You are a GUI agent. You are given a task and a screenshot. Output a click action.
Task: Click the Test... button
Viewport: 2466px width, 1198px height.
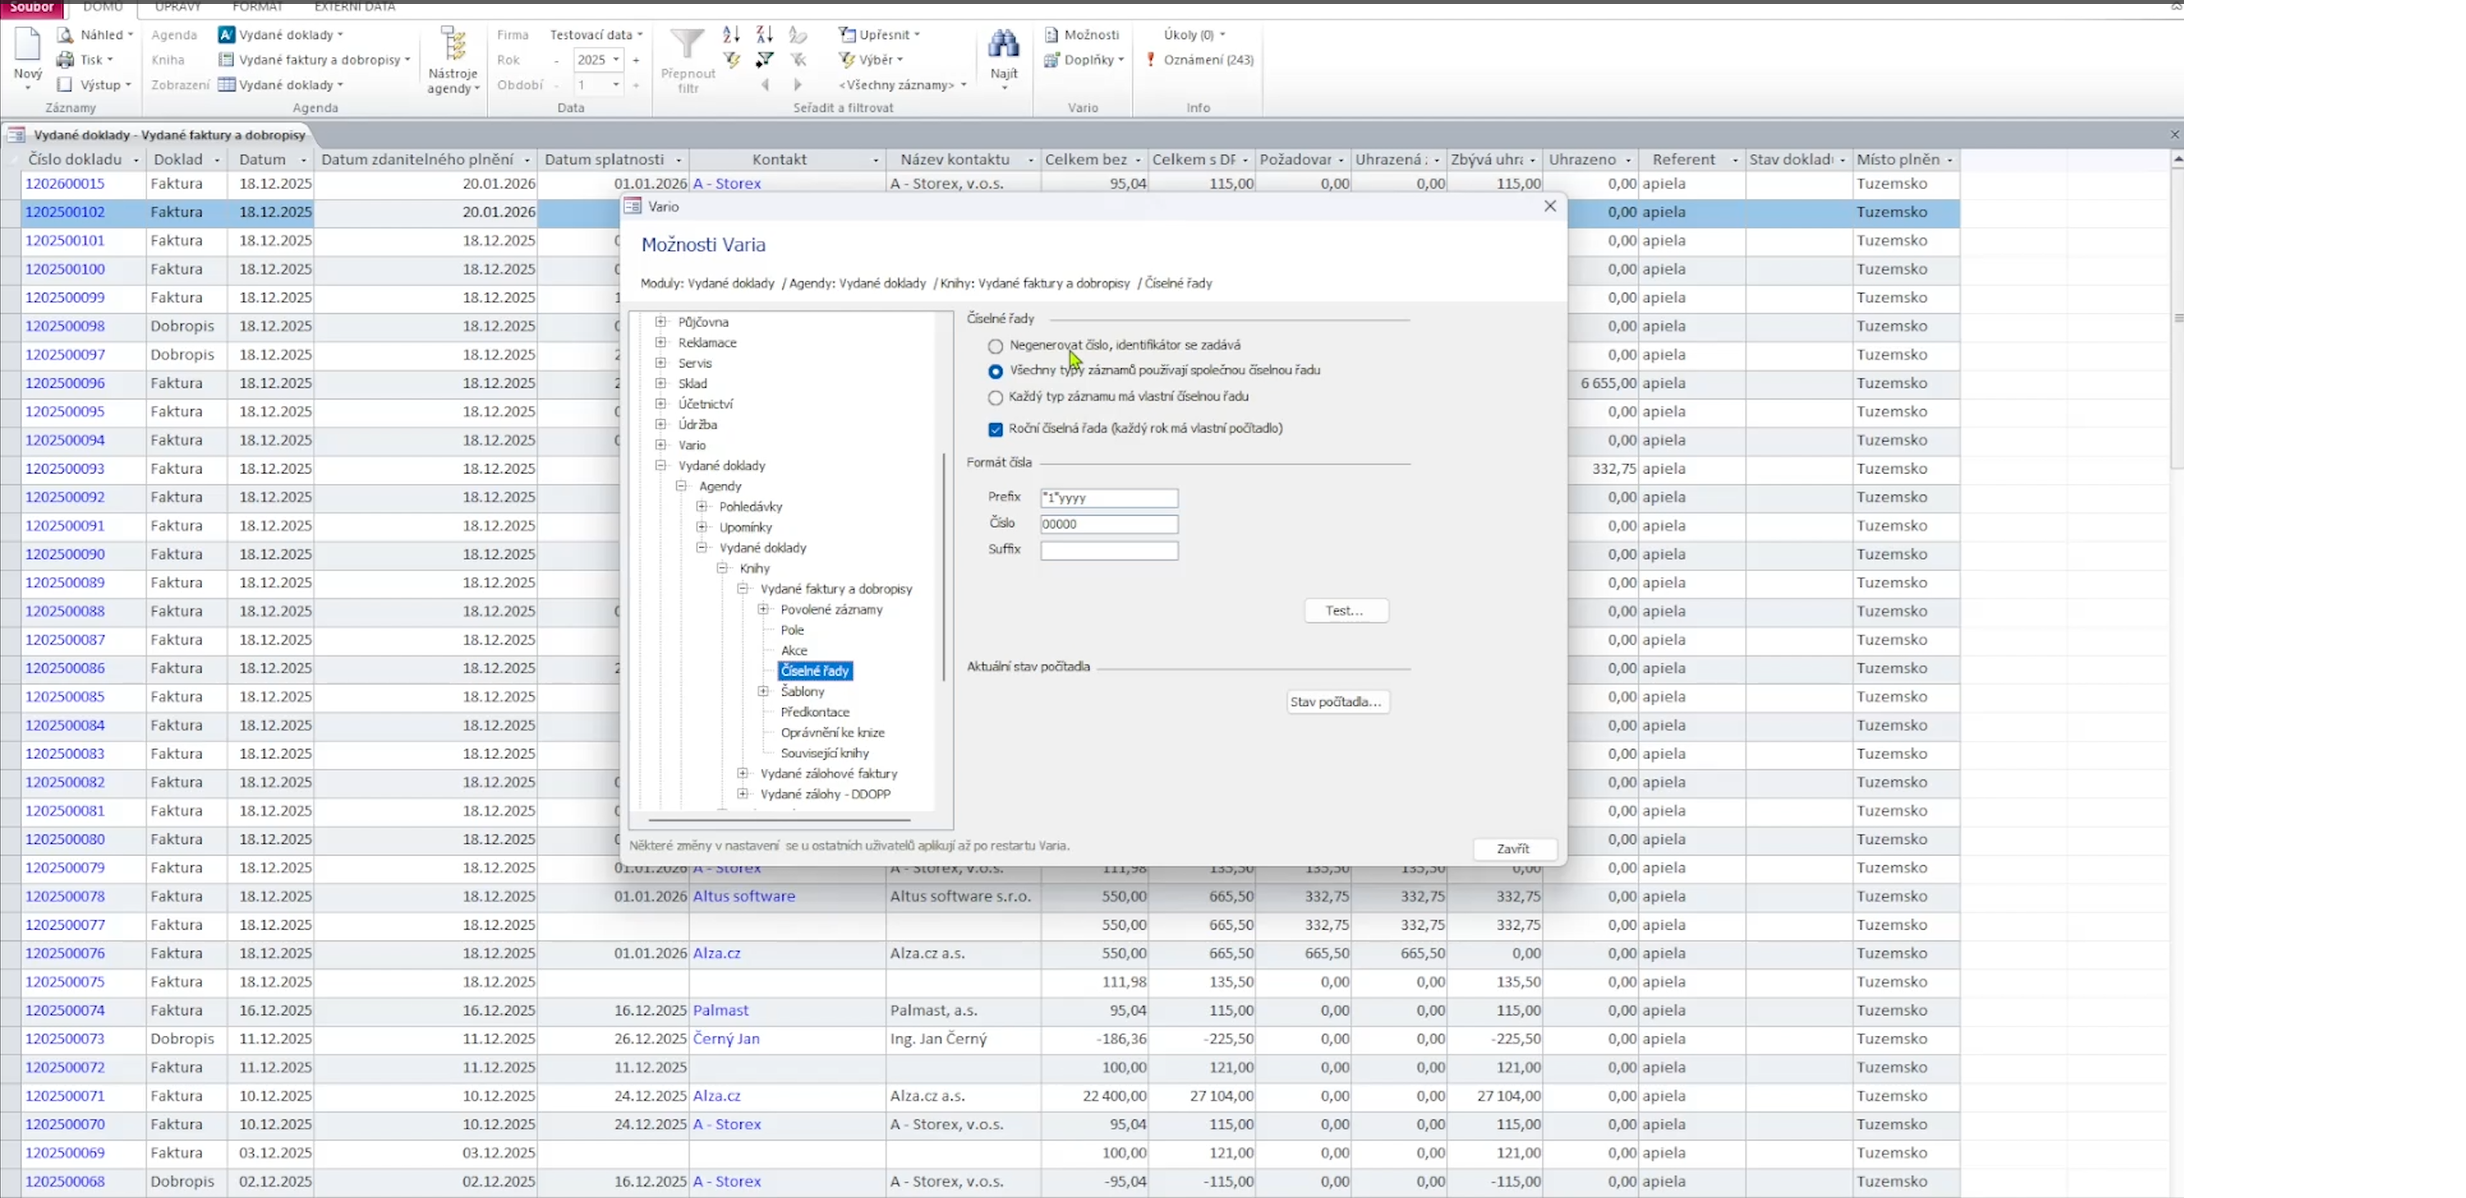[1345, 610]
